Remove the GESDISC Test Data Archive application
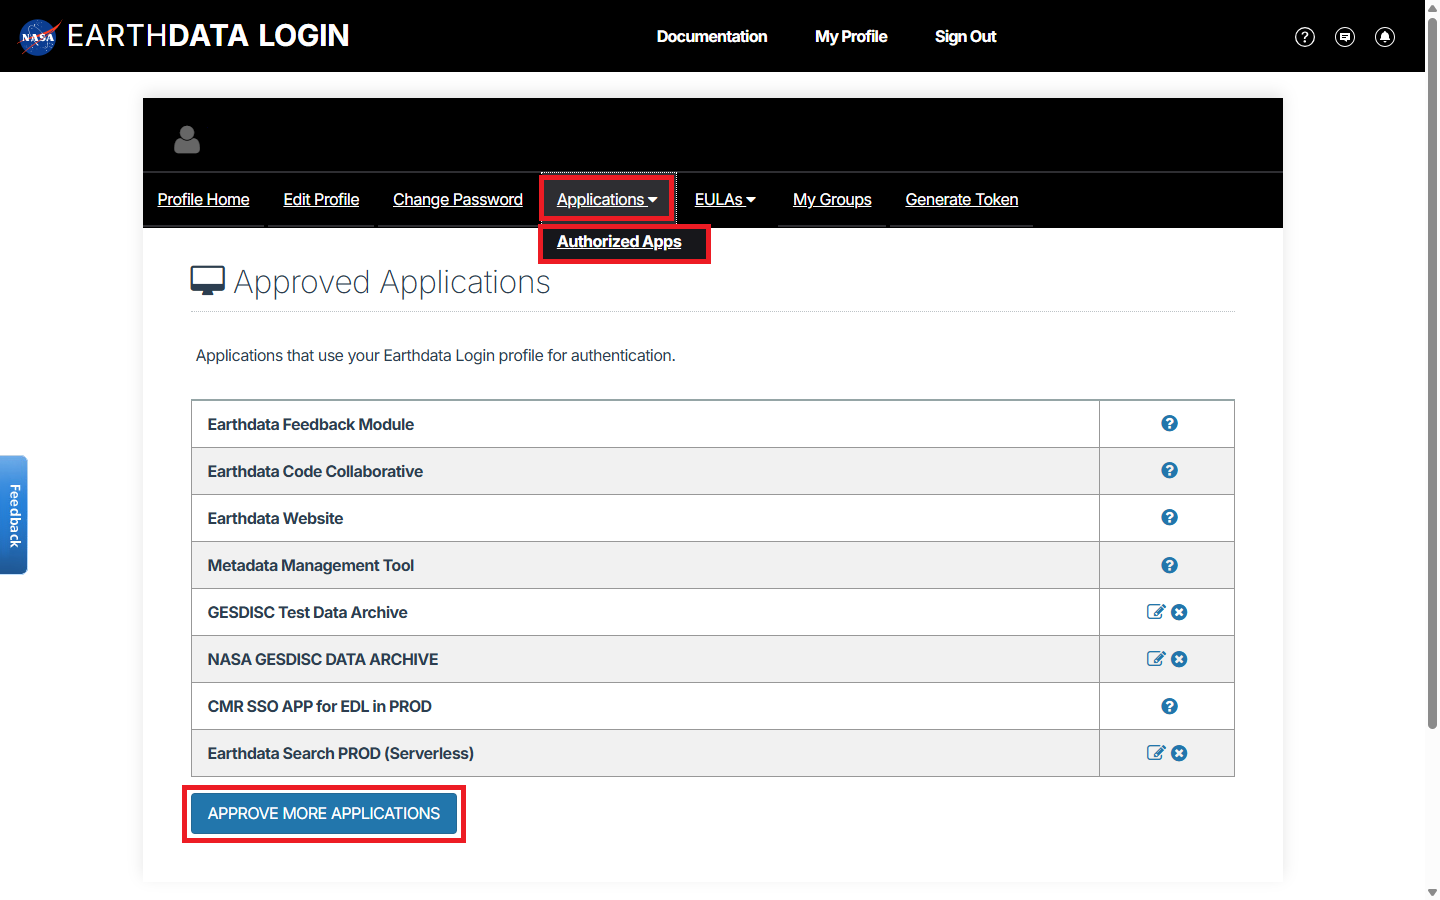The height and width of the screenshot is (900, 1440). pyautogui.click(x=1179, y=612)
